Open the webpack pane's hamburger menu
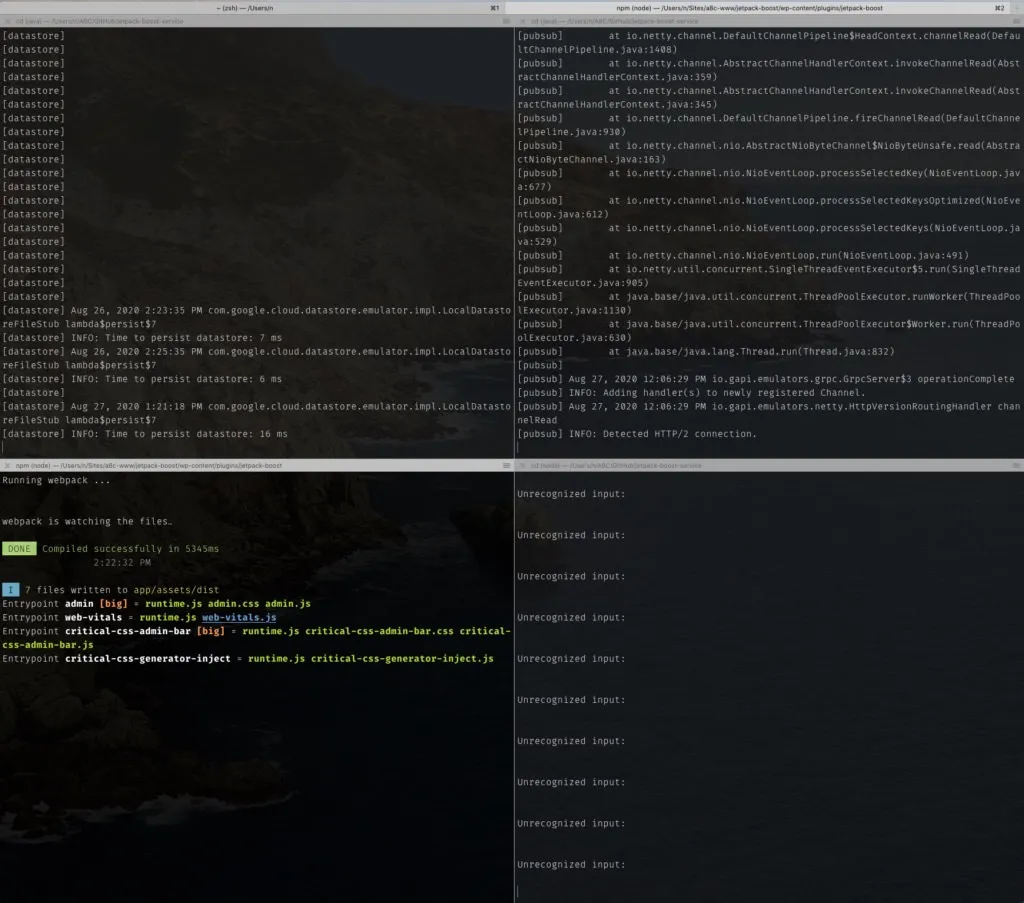The image size is (1024, 903). (x=506, y=466)
